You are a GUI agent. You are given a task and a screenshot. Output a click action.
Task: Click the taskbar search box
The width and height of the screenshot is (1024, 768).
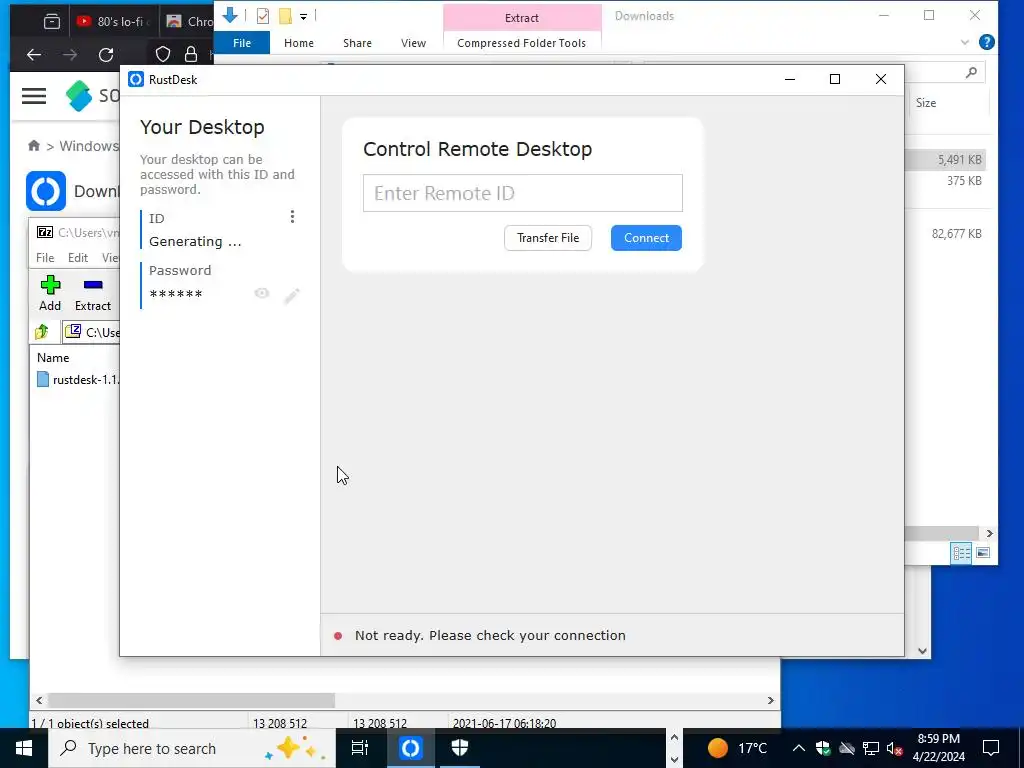192,748
